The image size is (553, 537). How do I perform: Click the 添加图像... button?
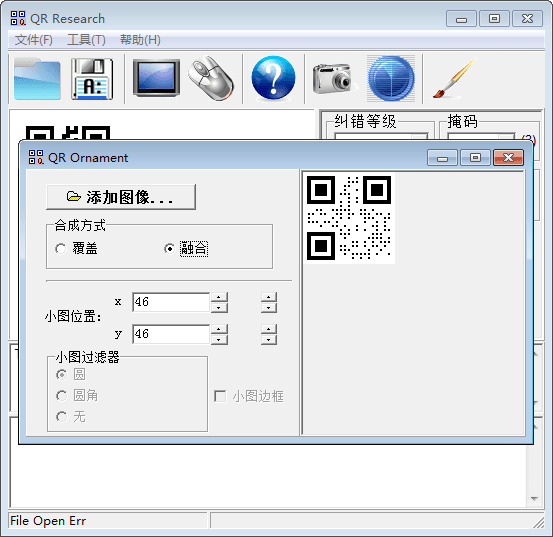[121, 197]
